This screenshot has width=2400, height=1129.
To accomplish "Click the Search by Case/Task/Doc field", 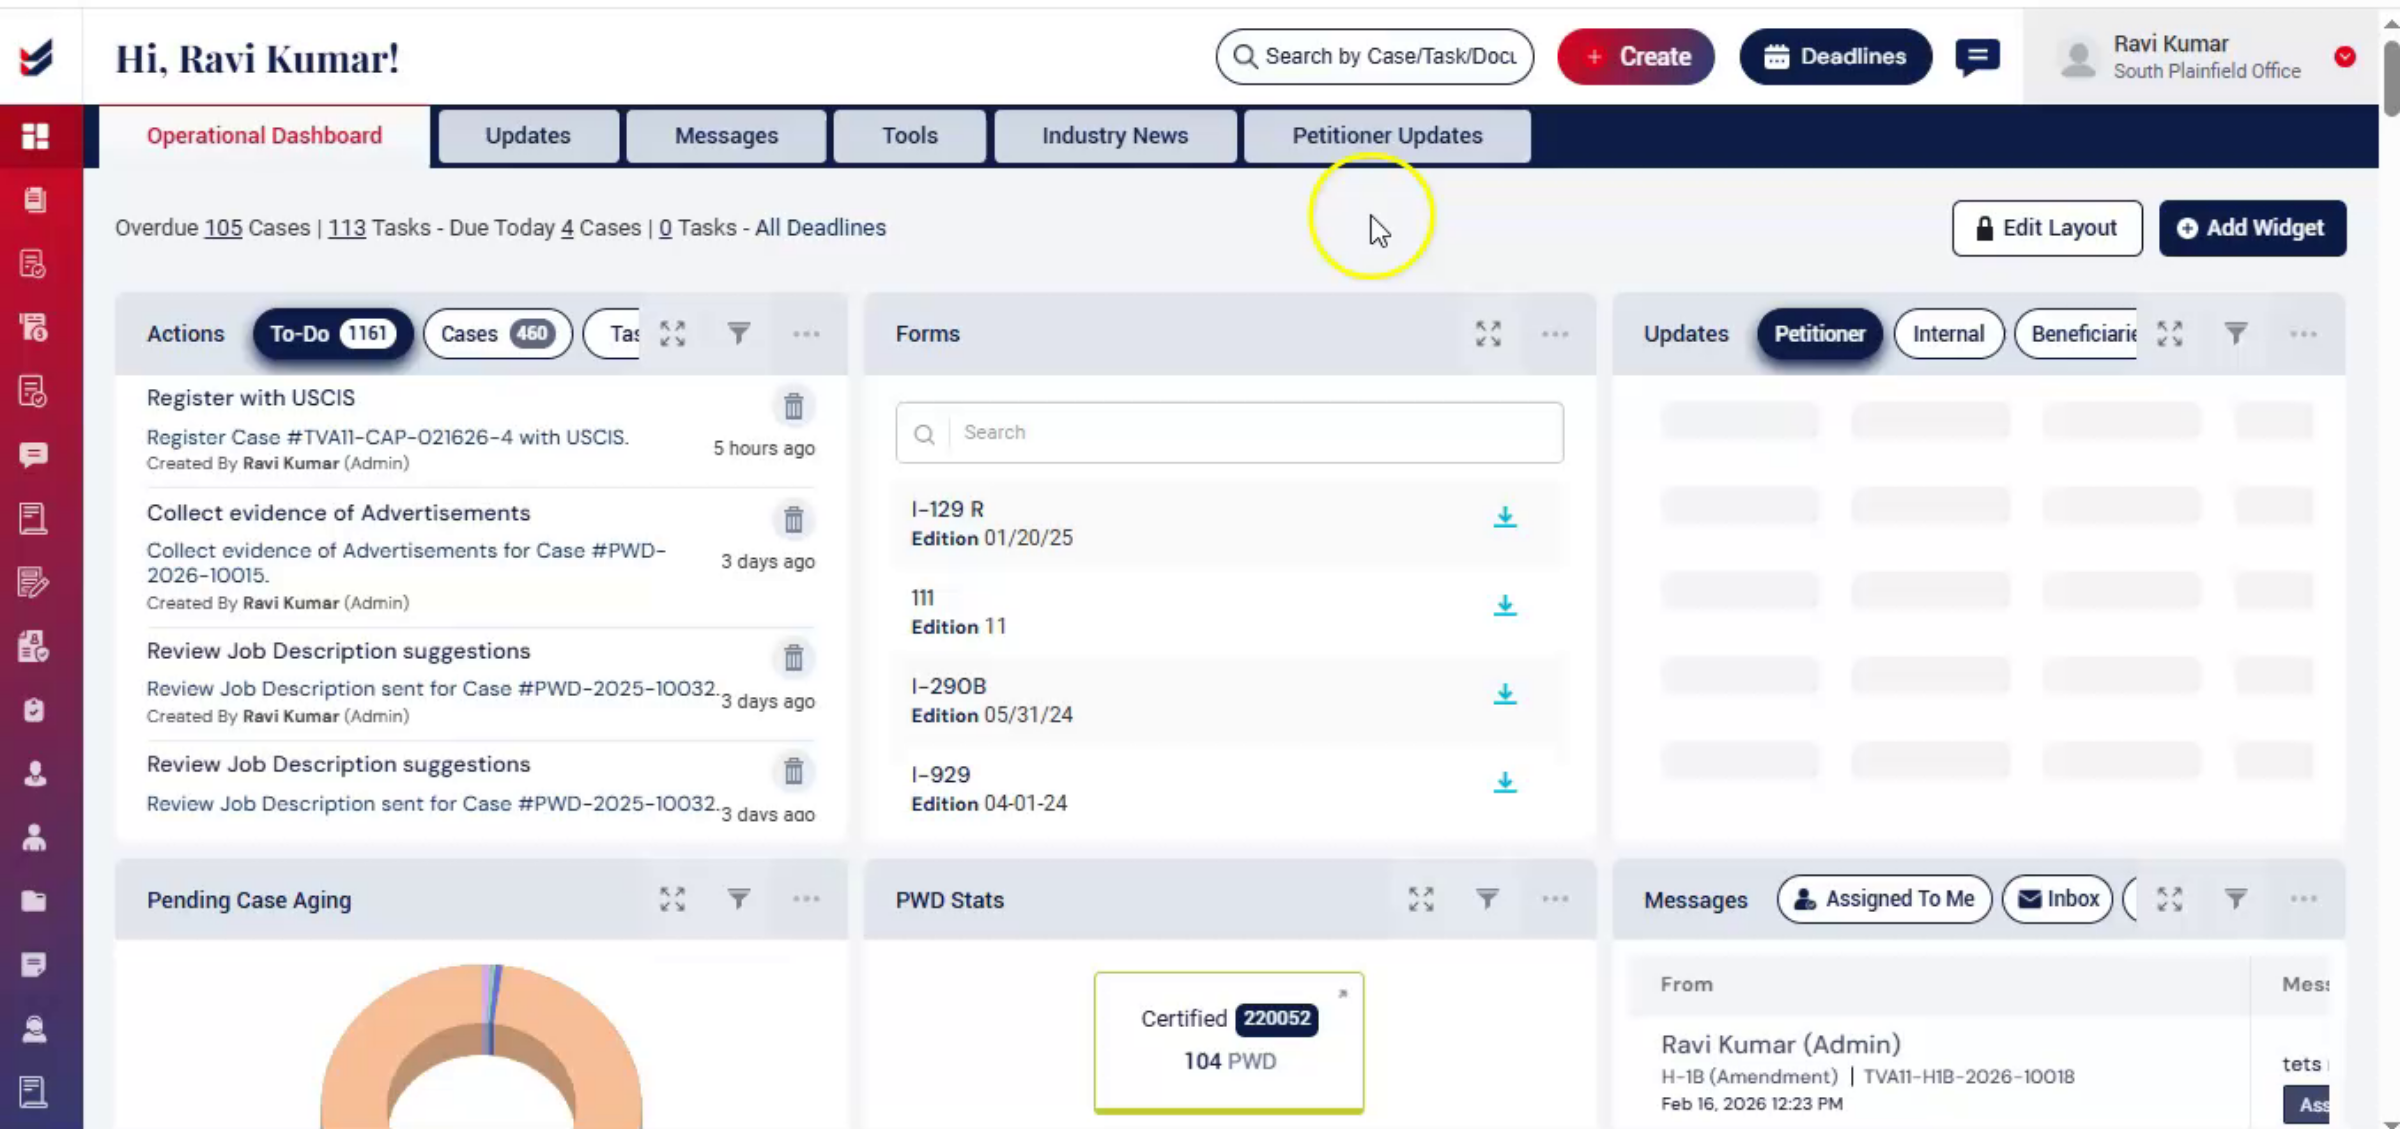I will (1375, 57).
